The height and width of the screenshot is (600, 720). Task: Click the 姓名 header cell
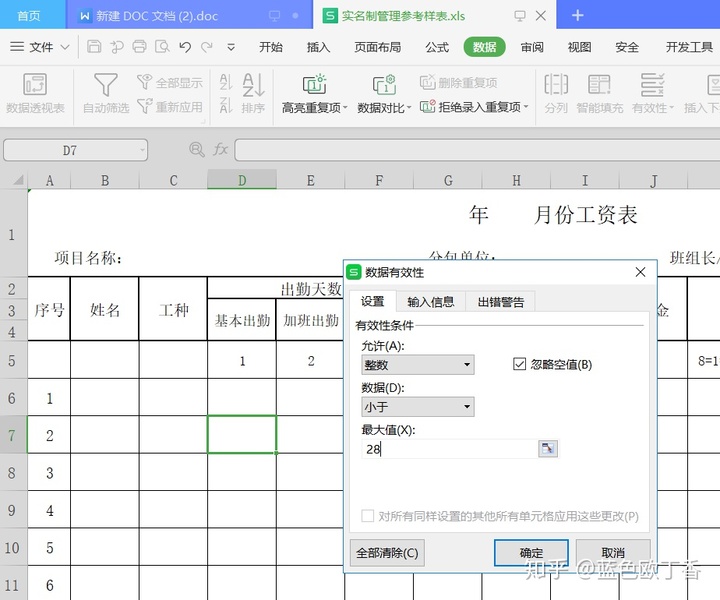pyautogui.click(x=105, y=309)
